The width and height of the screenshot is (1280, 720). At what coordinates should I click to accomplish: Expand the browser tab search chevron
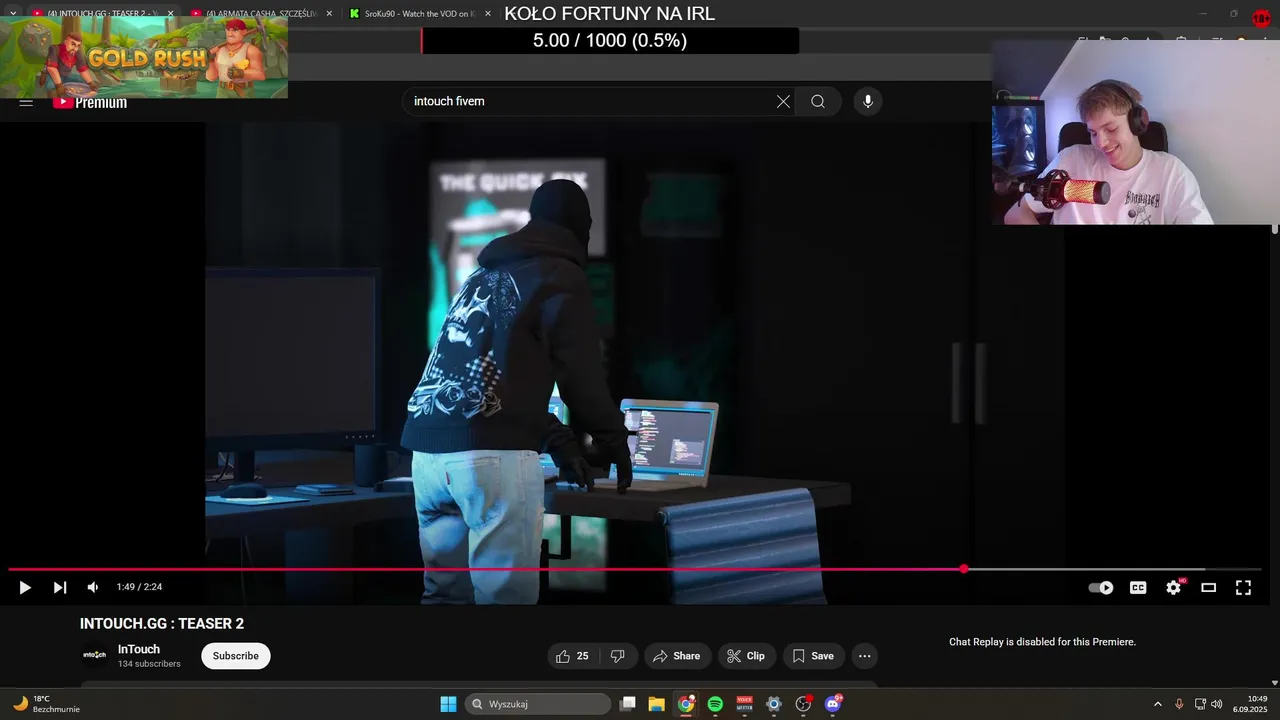(13, 14)
